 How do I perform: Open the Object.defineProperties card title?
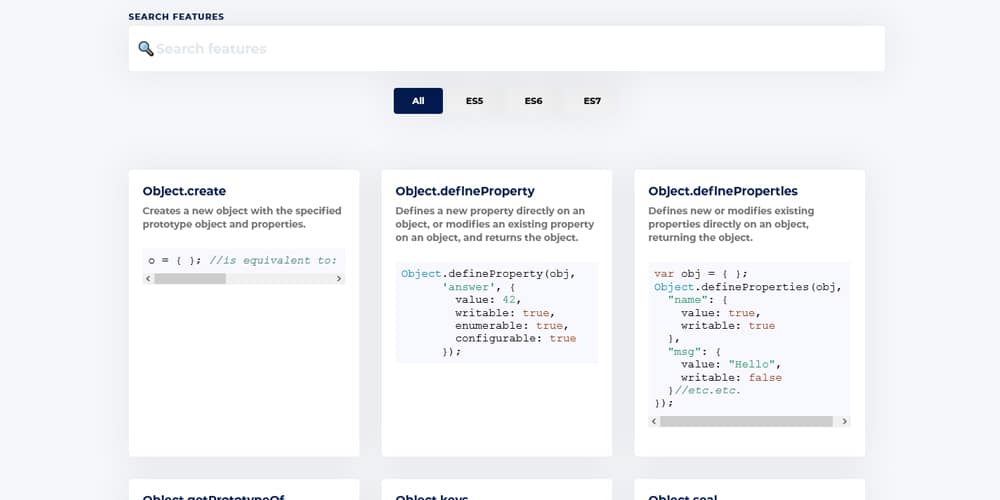pyautogui.click(x=723, y=191)
